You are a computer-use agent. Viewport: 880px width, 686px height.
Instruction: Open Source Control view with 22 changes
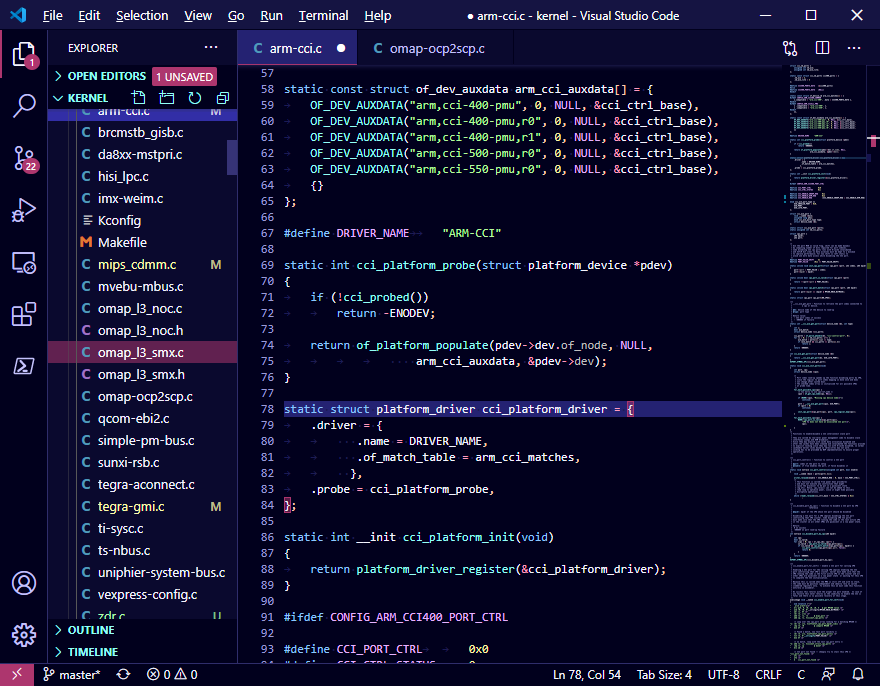tap(24, 158)
